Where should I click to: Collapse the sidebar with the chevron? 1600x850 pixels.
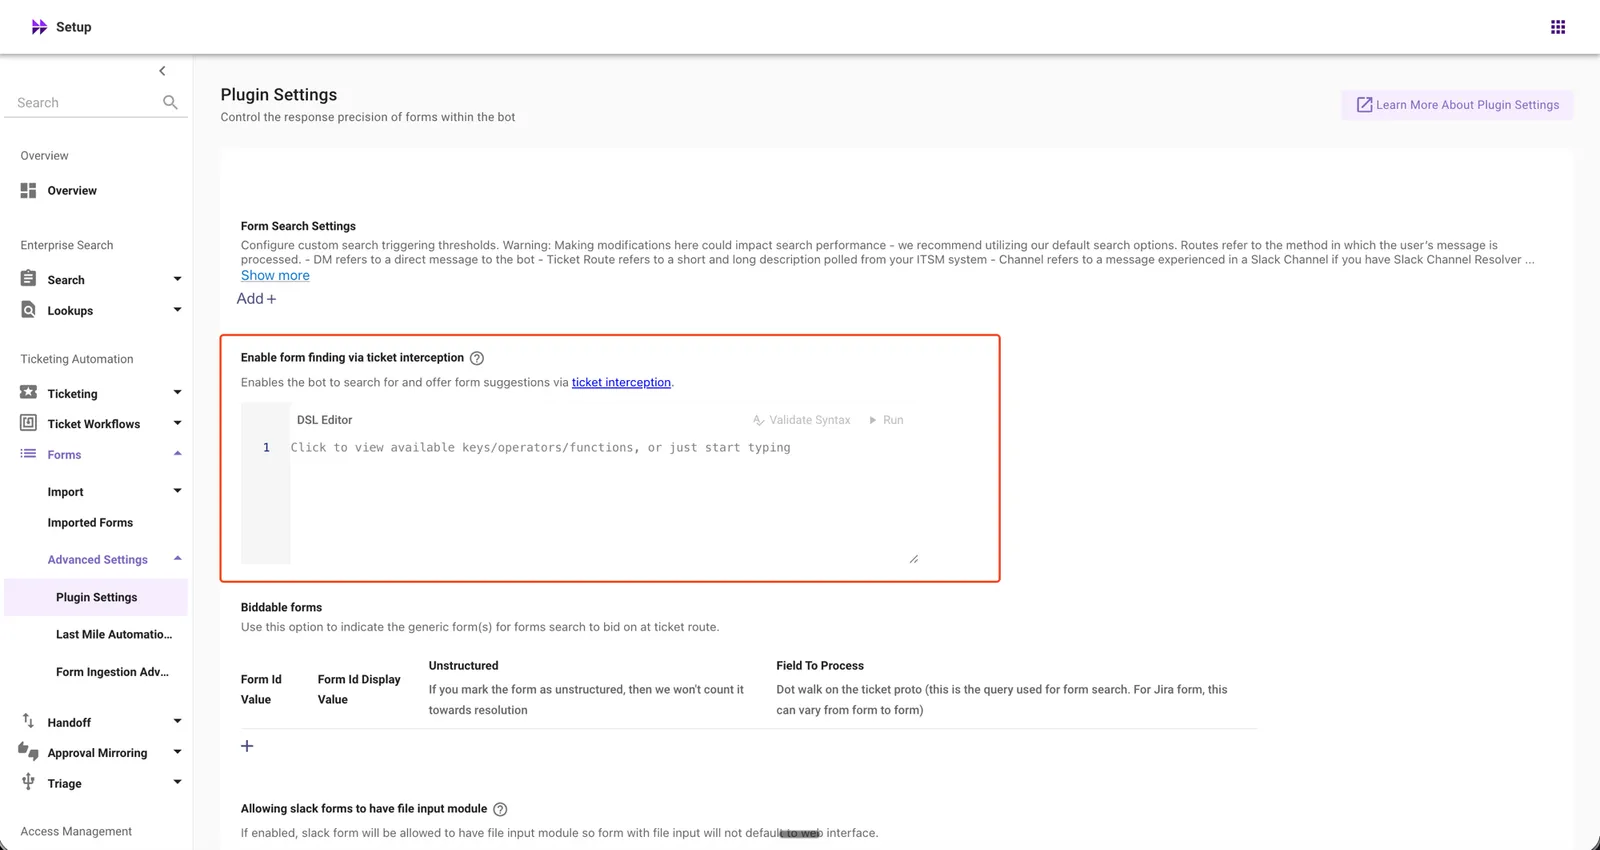tap(162, 71)
